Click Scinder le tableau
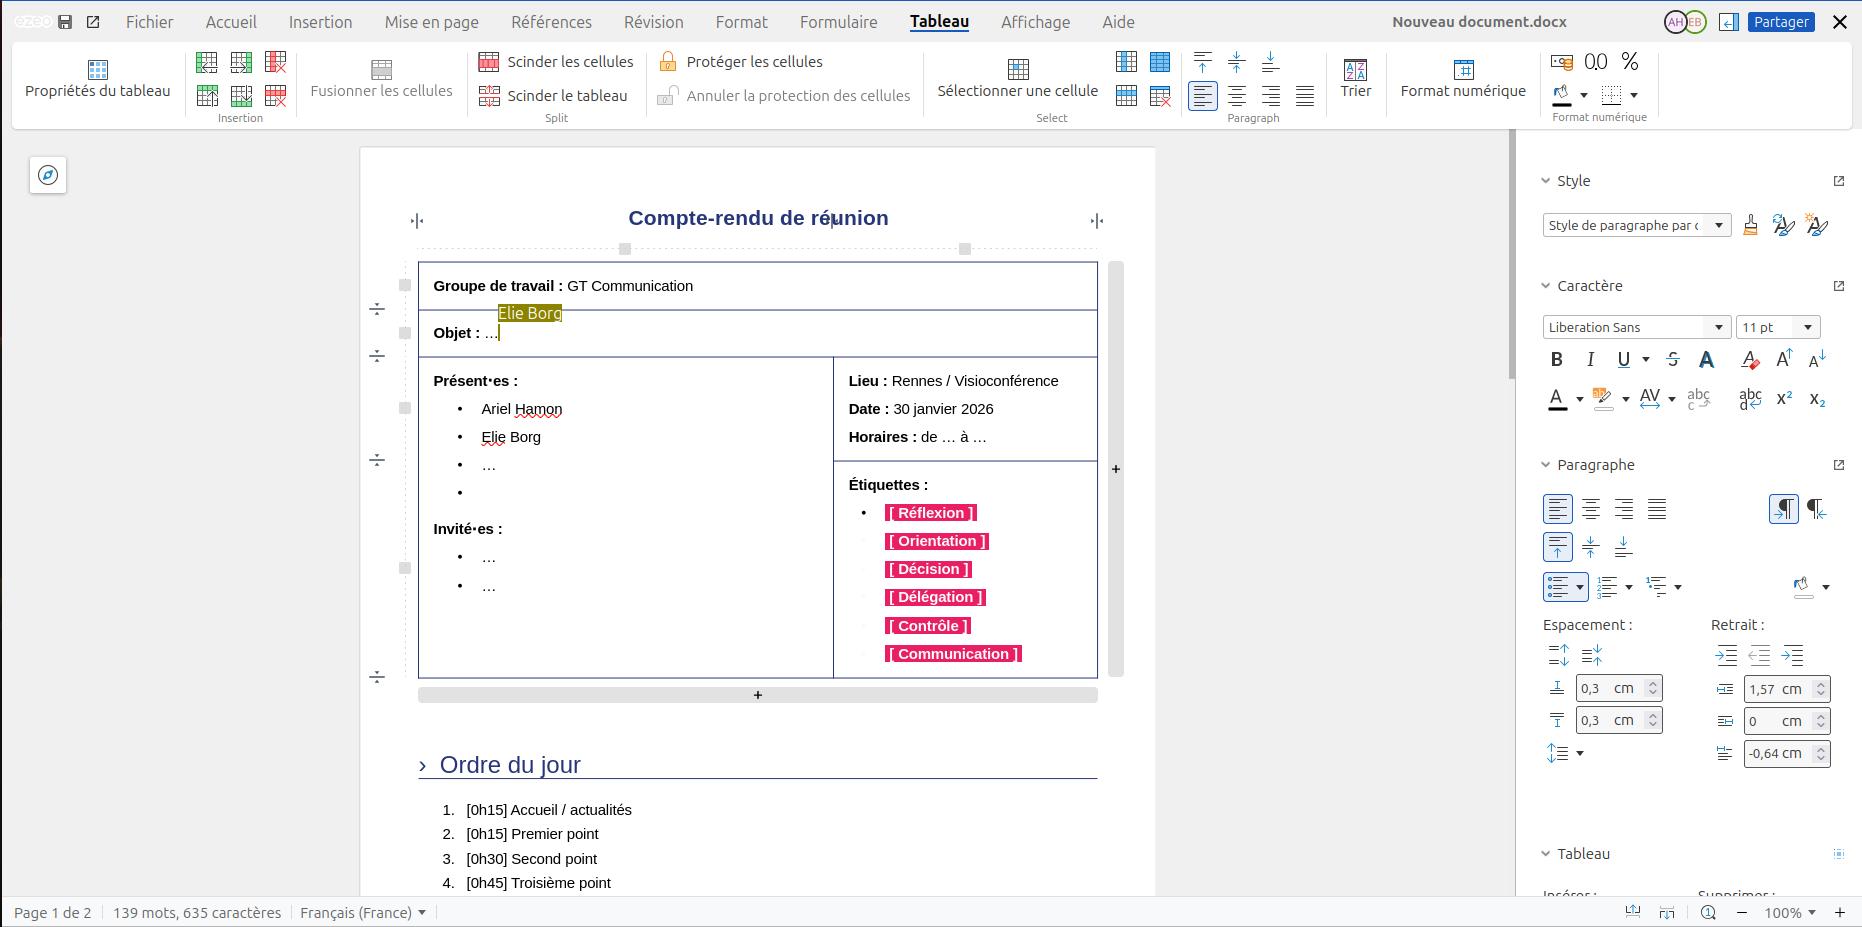 (553, 96)
